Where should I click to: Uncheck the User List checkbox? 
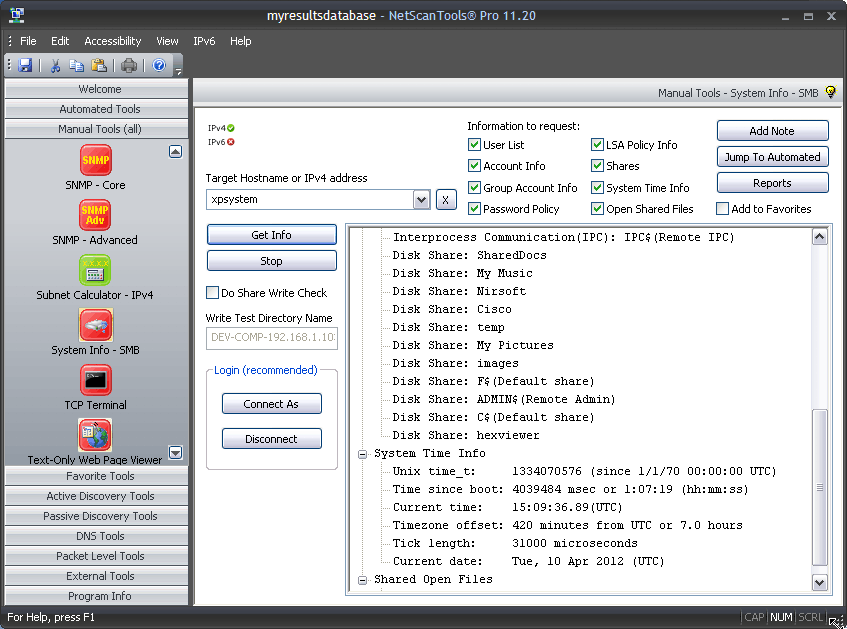coord(474,145)
